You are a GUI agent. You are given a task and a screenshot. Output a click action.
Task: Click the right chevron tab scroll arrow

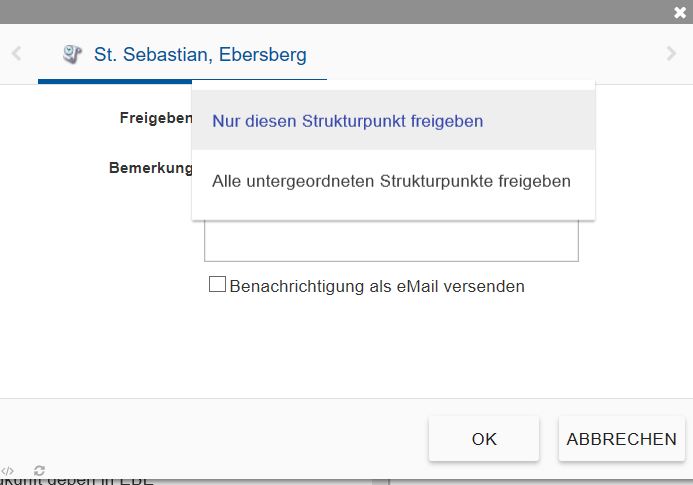(671, 53)
